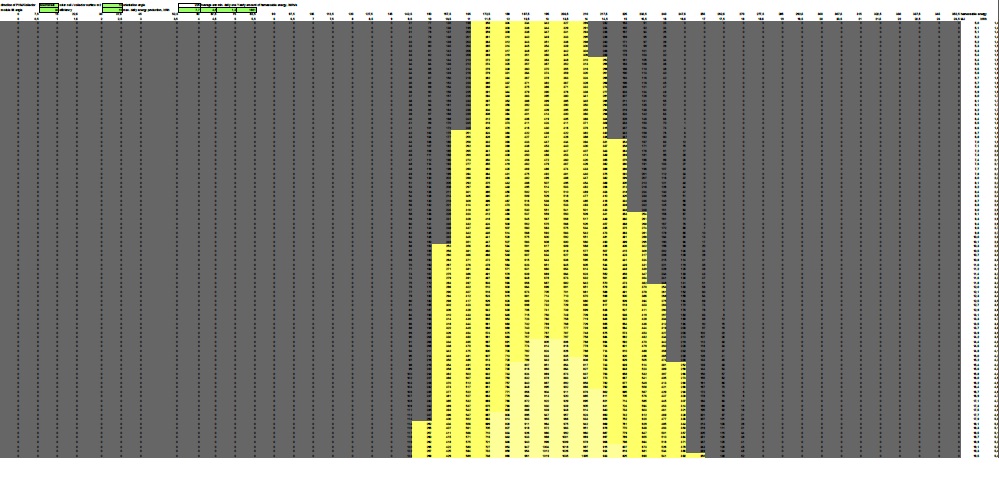Image resolution: width=999 pixels, height=480 pixels.
Task: Select the green cell left of 'efficiency'
Action: 49,10
